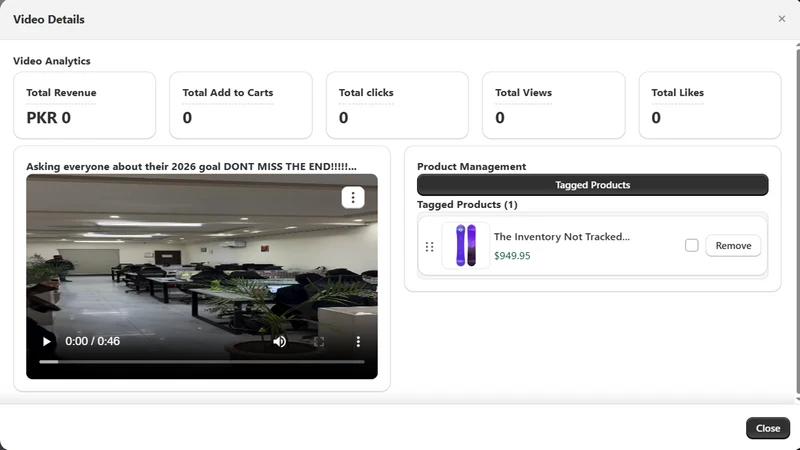Viewport: 800px width, 450px height.
Task: Close the Video Details dialog with X
Action: point(782,19)
